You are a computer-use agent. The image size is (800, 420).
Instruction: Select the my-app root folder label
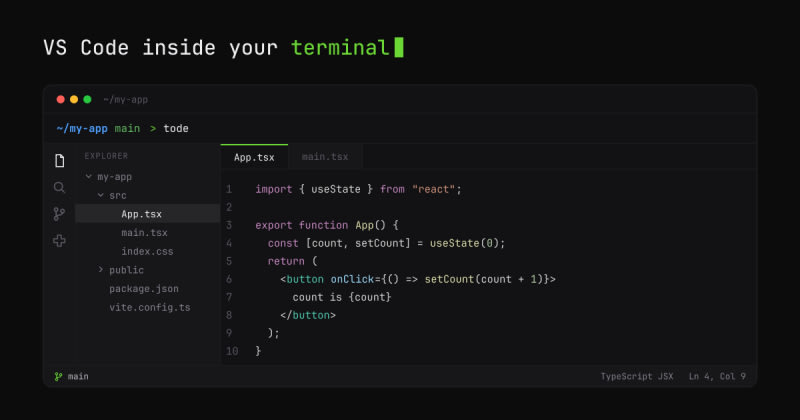[114, 177]
